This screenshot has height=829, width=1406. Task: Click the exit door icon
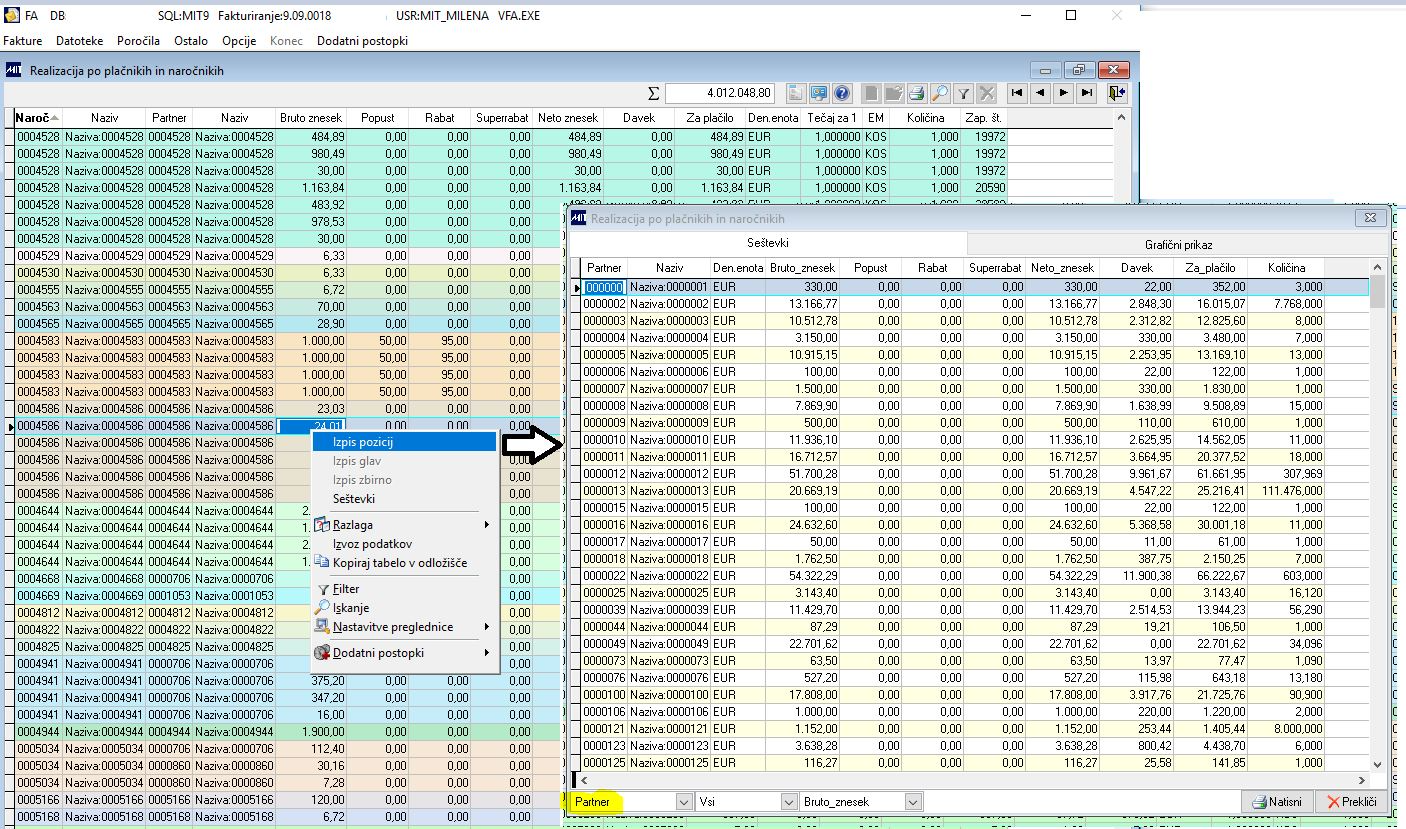[x=1116, y=93]
